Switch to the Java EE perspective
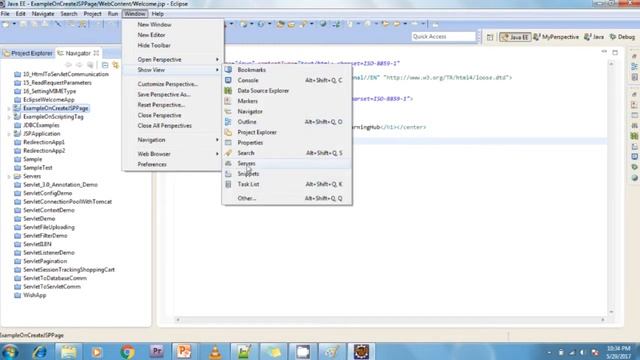Screen dimensions: 640x360 pyautogui.click(x=516, y=37)
